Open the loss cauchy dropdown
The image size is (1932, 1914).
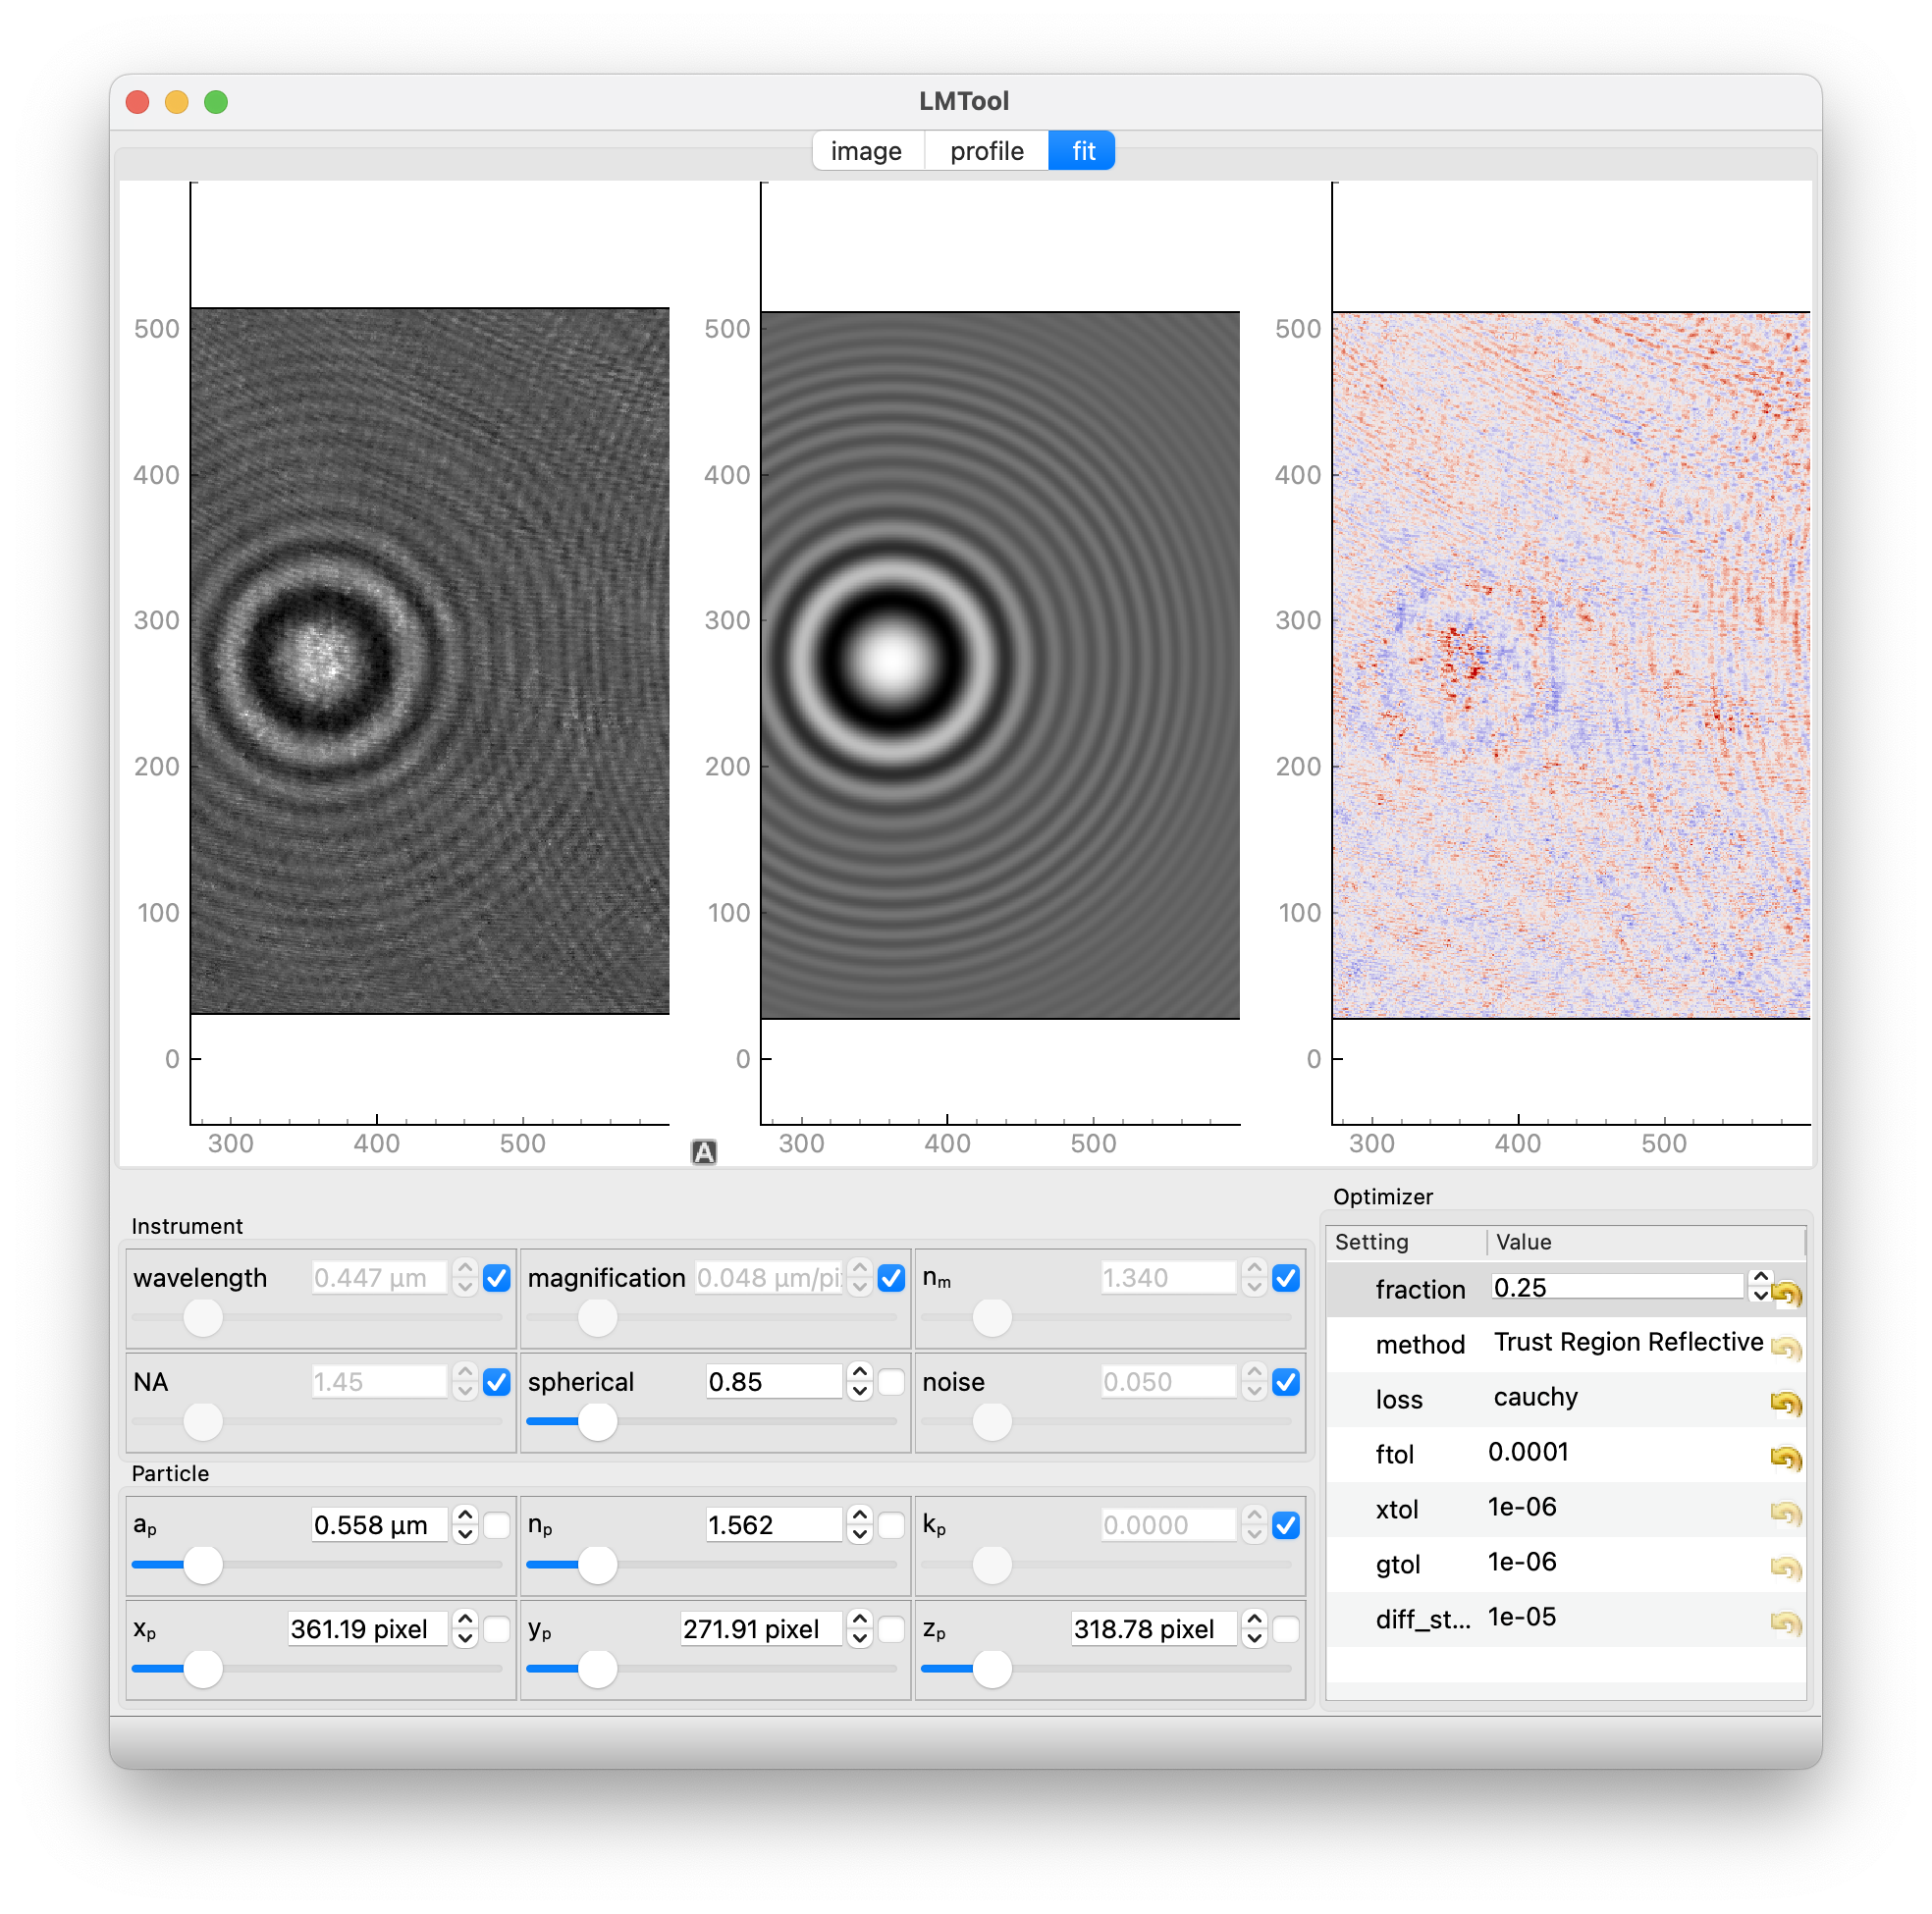(1535, 1397)
